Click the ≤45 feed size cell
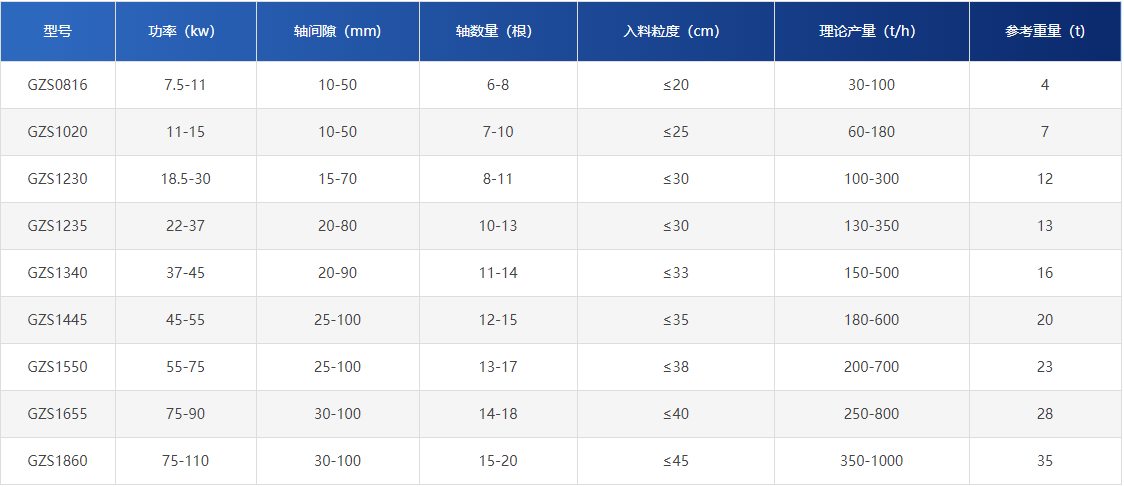Image resolution: width=1124 pixels, height=487 pixels. click(x=676, y=461)
